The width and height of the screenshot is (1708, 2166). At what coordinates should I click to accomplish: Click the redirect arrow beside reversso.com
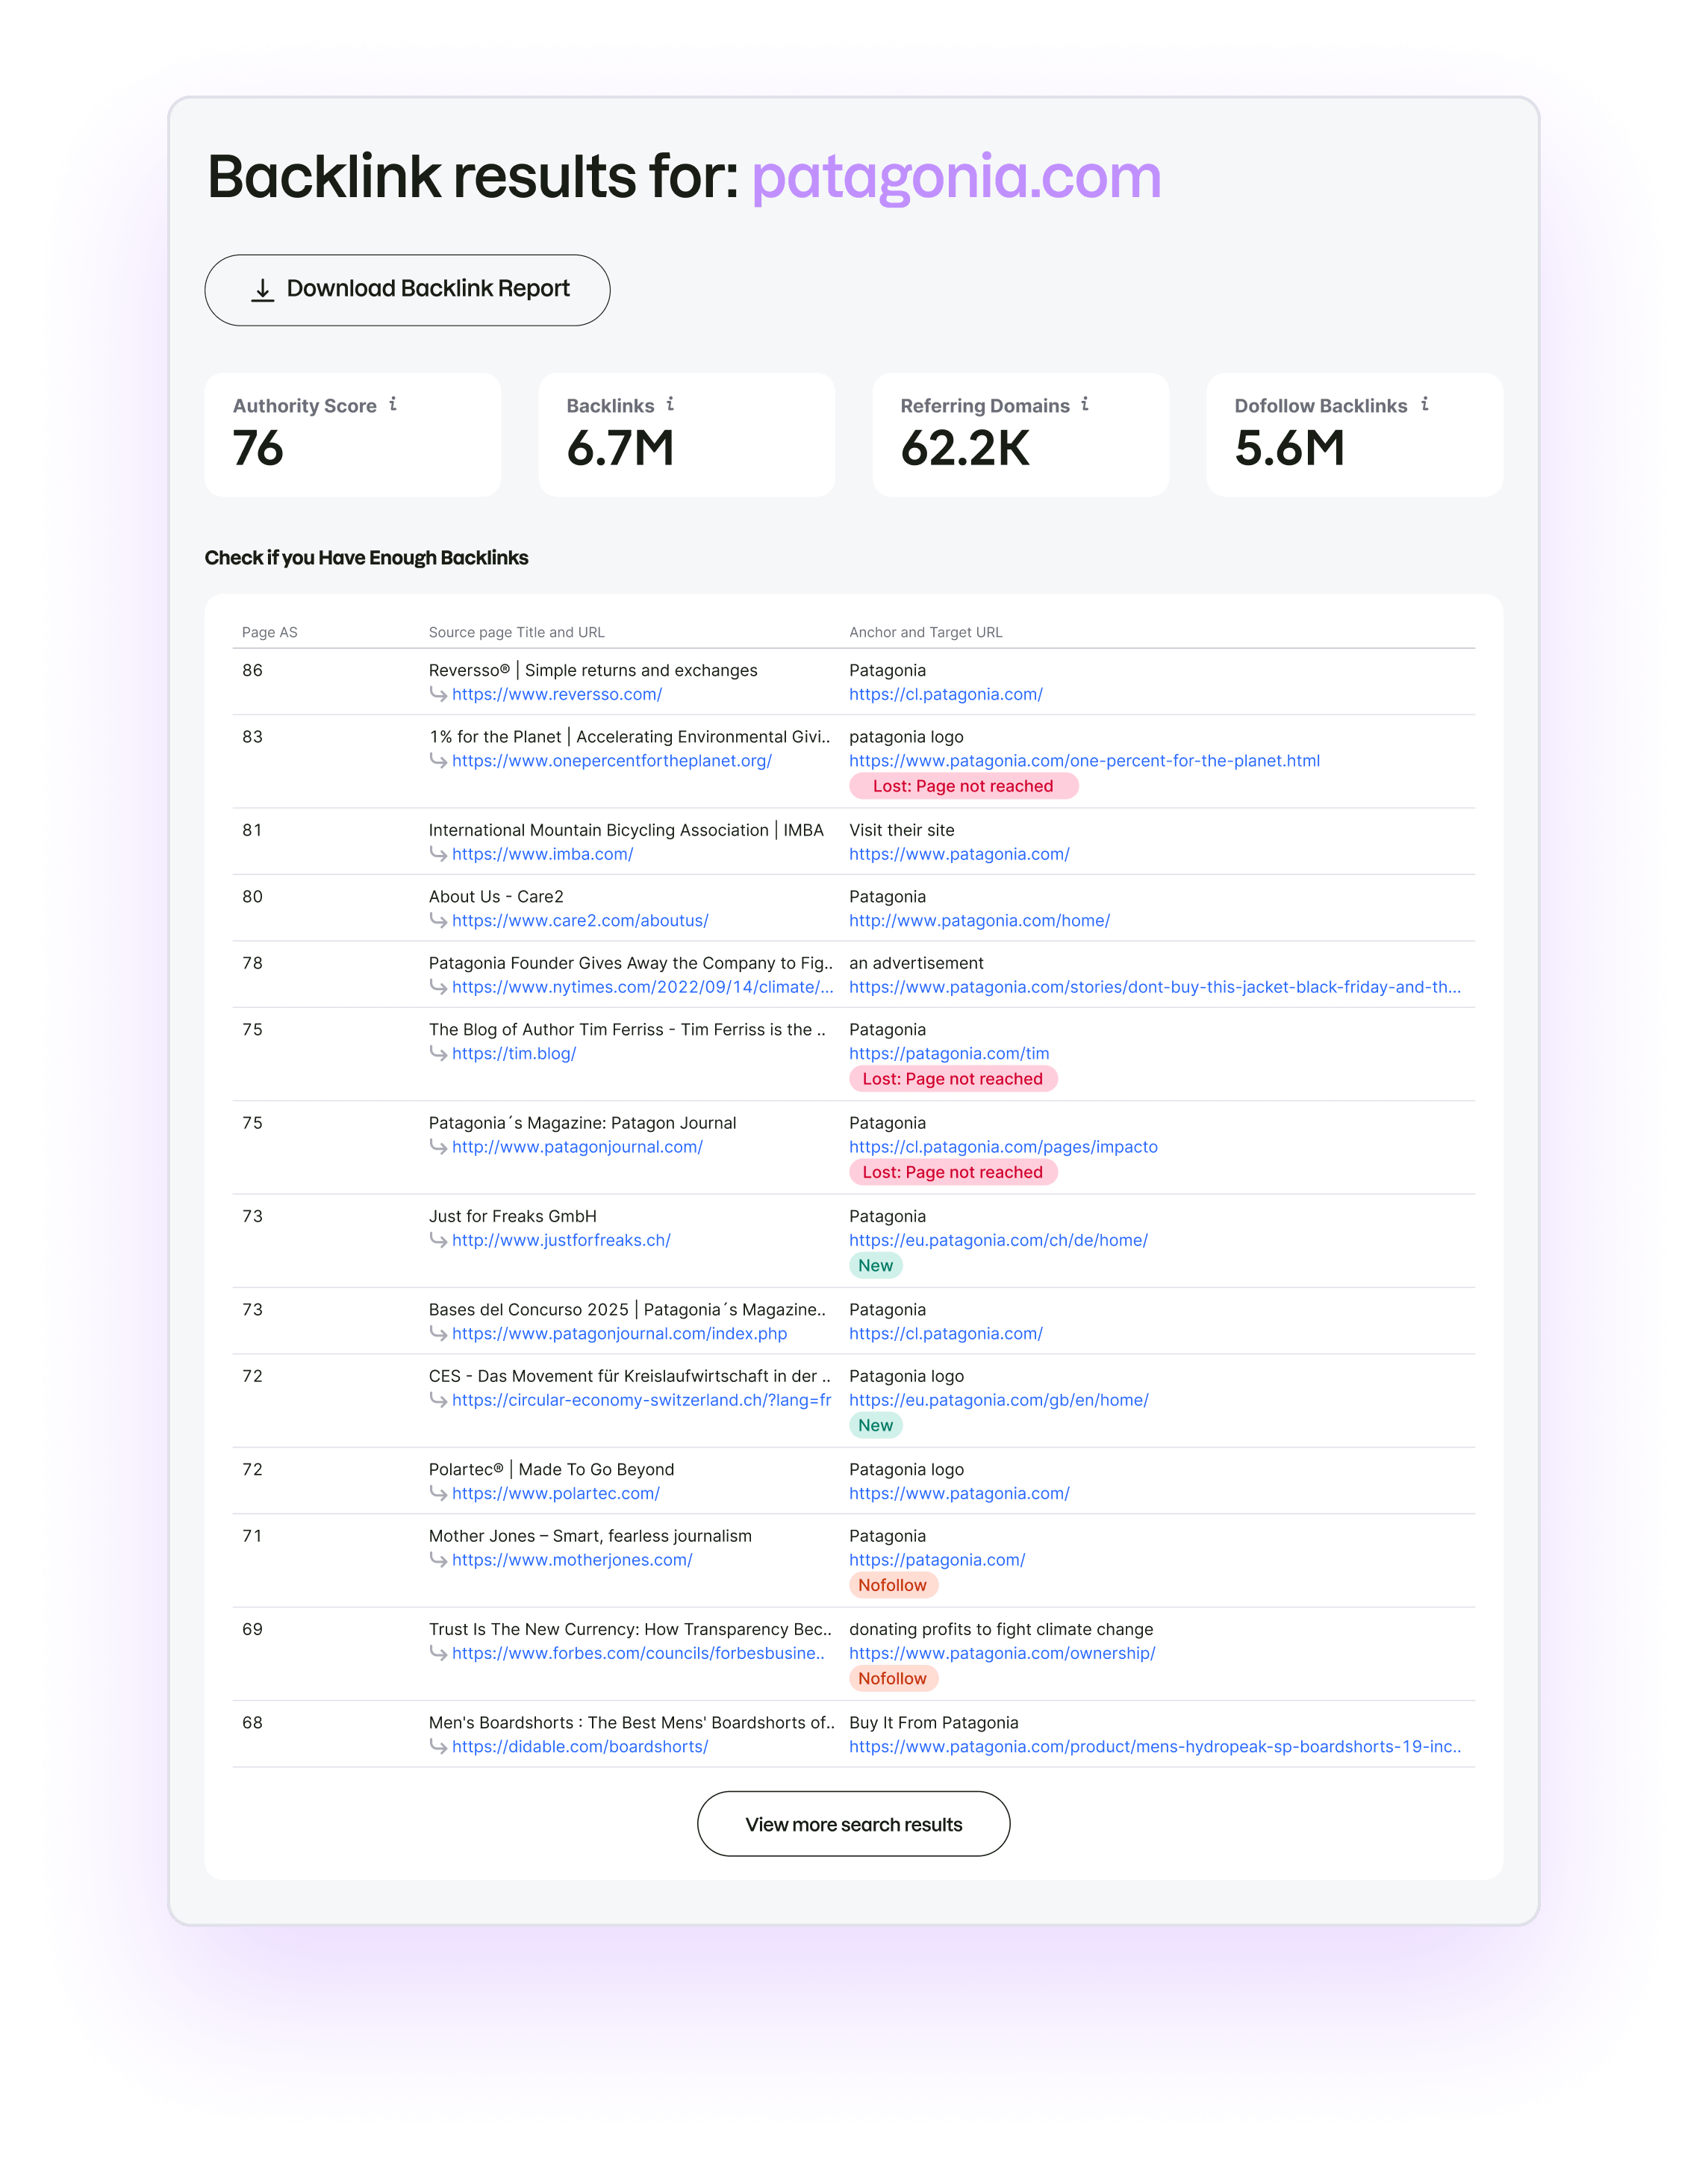pyautogui.click(x=437, y=695)
